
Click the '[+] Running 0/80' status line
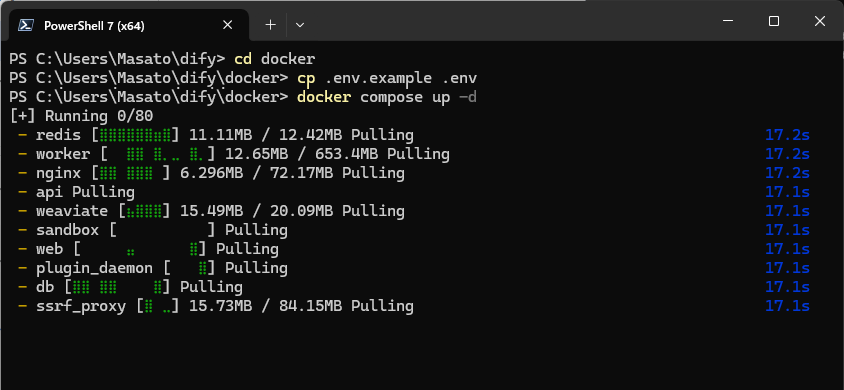(81, 116)
